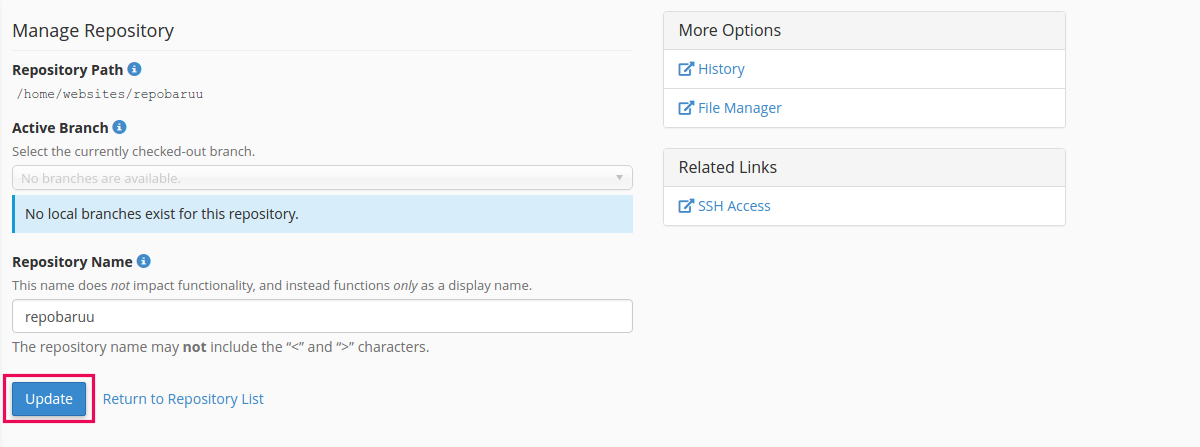Click the external-link icon before SSH Access
Screen dimensions: 1200x447
tap(686, 206)
